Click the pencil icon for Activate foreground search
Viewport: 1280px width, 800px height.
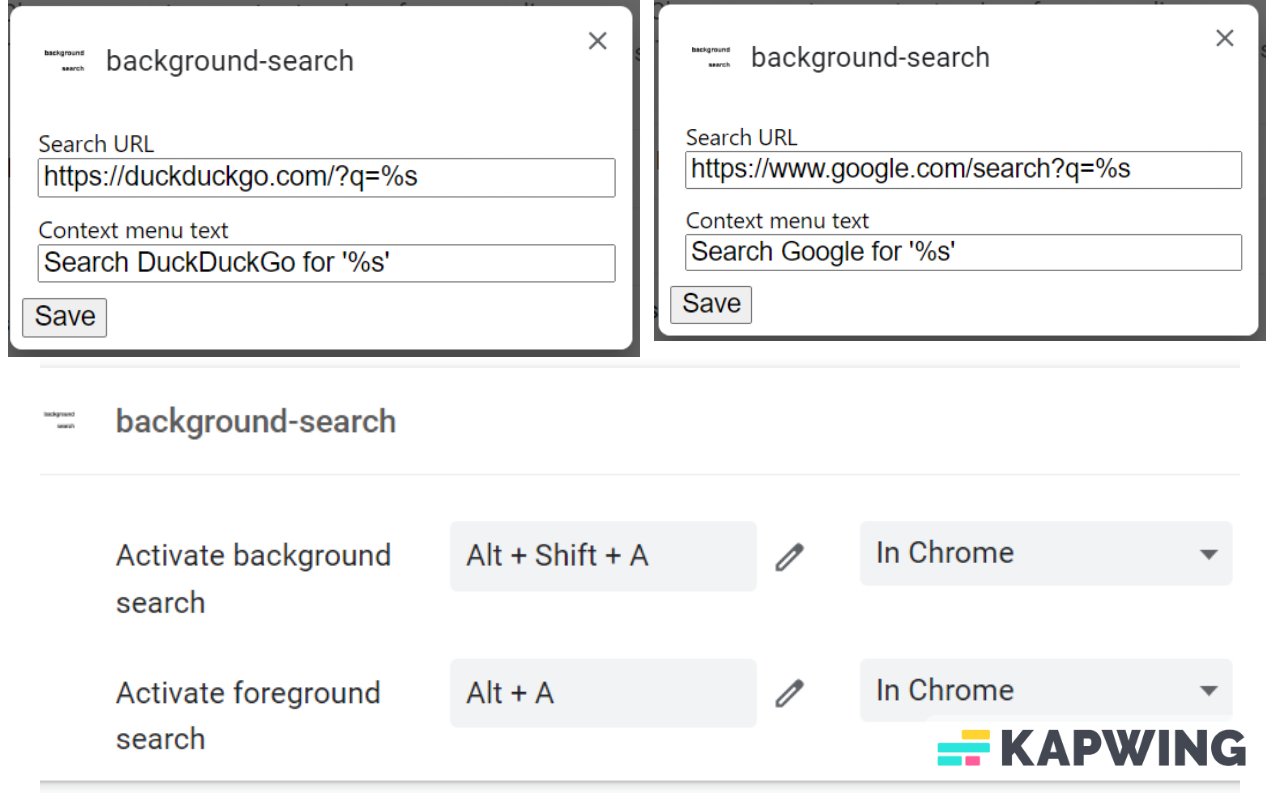coord(789,692)
